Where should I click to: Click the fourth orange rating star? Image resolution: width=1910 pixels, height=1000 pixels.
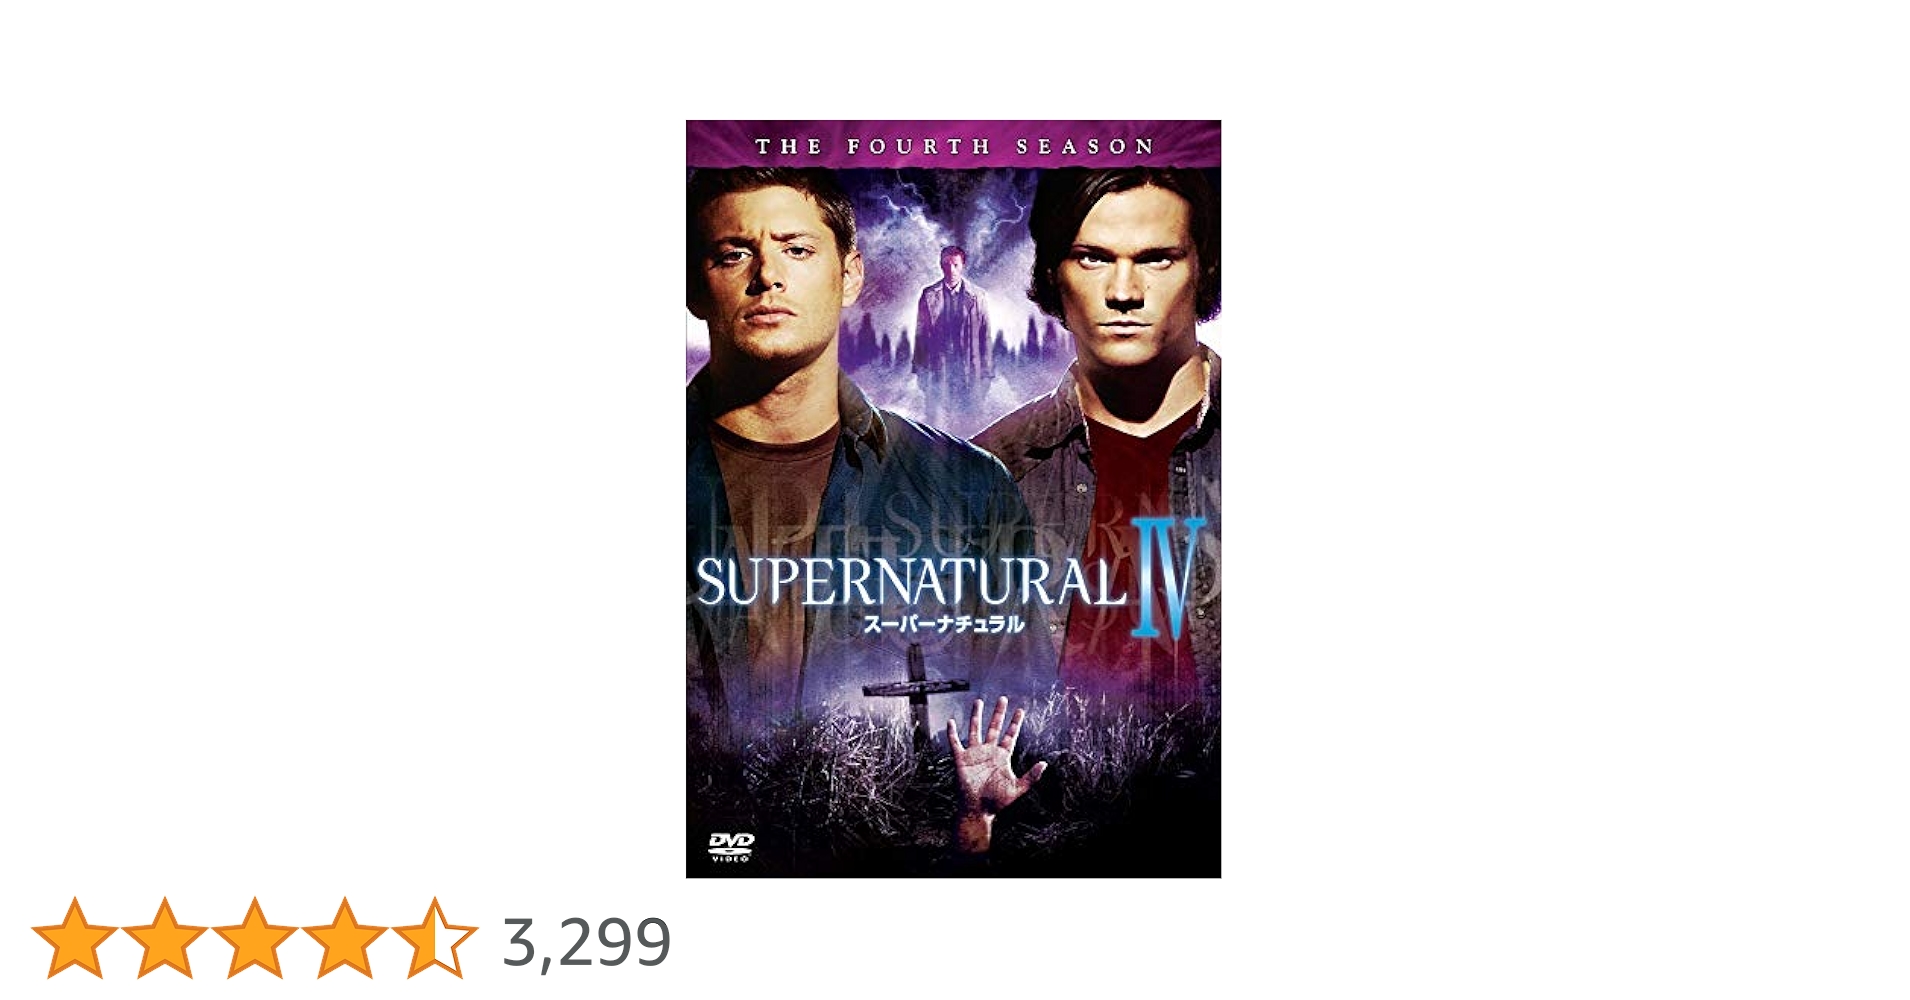(x=344, y=938)
